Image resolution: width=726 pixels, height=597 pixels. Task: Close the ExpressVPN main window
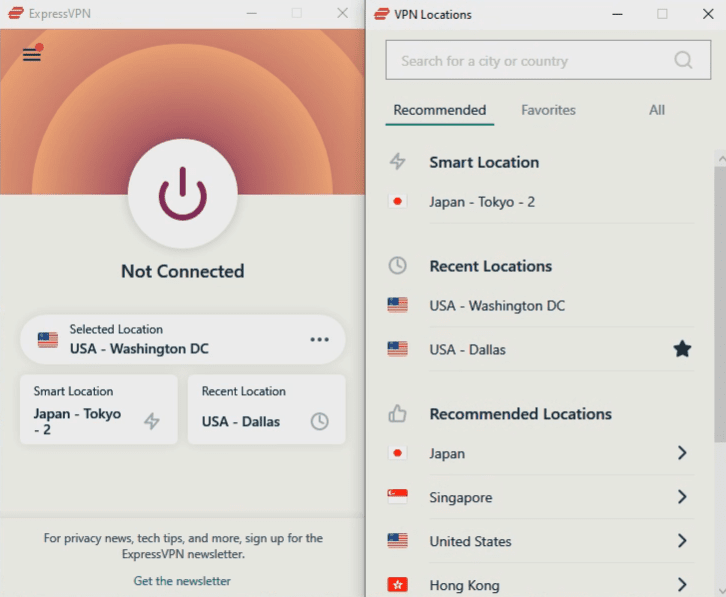343,13
